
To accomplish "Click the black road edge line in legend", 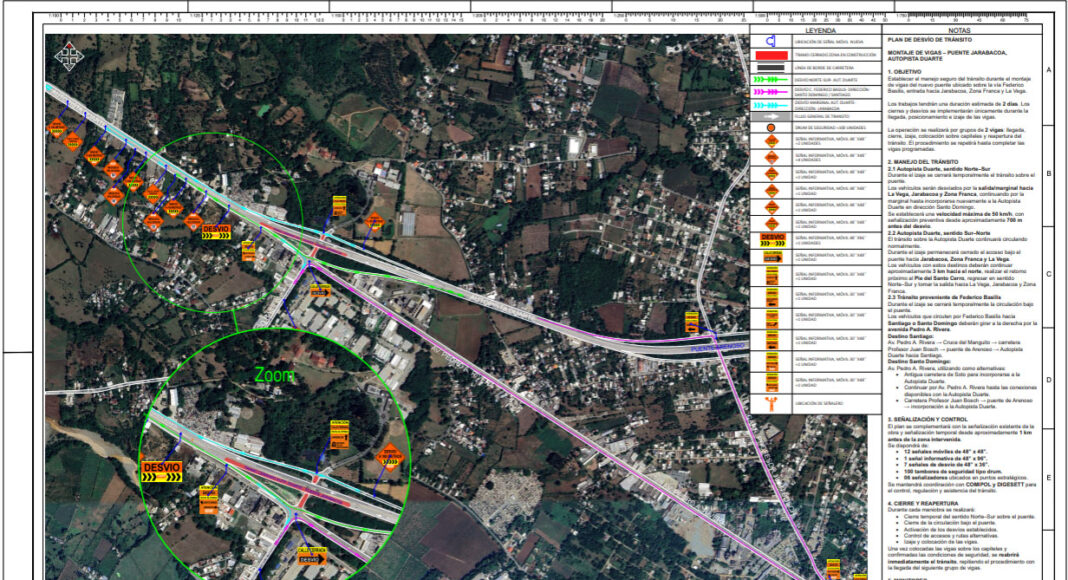I will click(771, 68).
